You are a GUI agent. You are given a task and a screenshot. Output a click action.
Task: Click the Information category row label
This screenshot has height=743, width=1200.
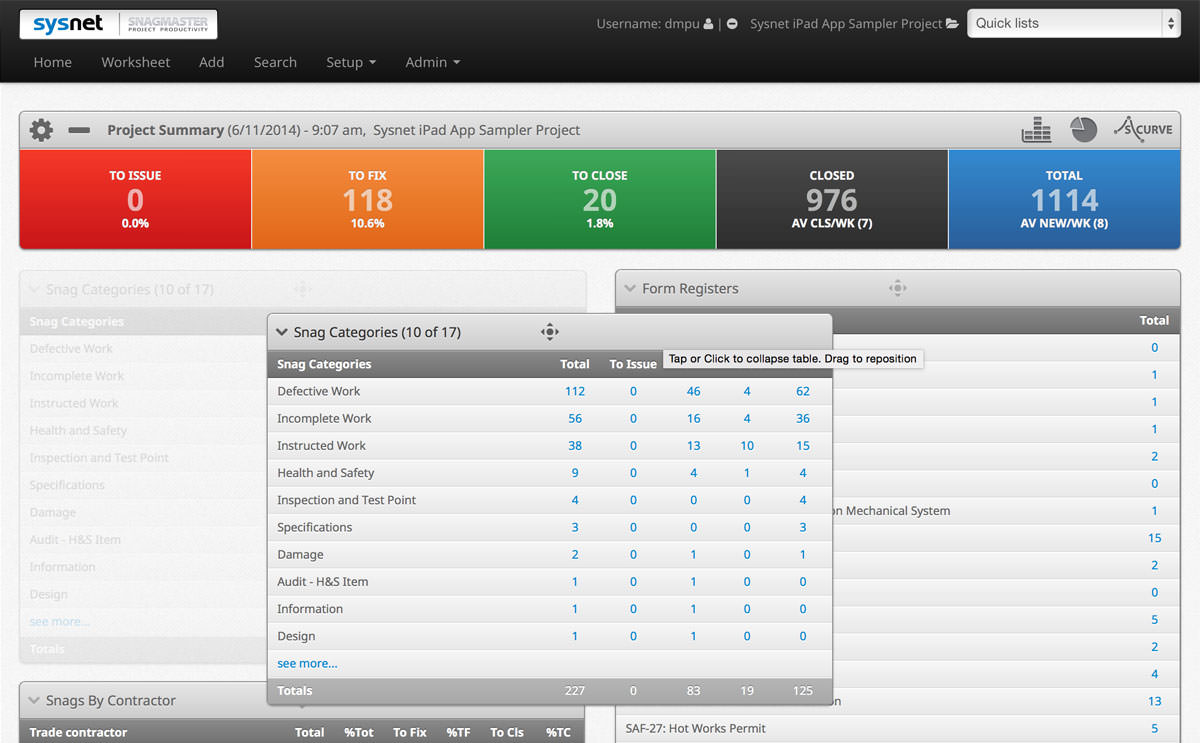310,608
